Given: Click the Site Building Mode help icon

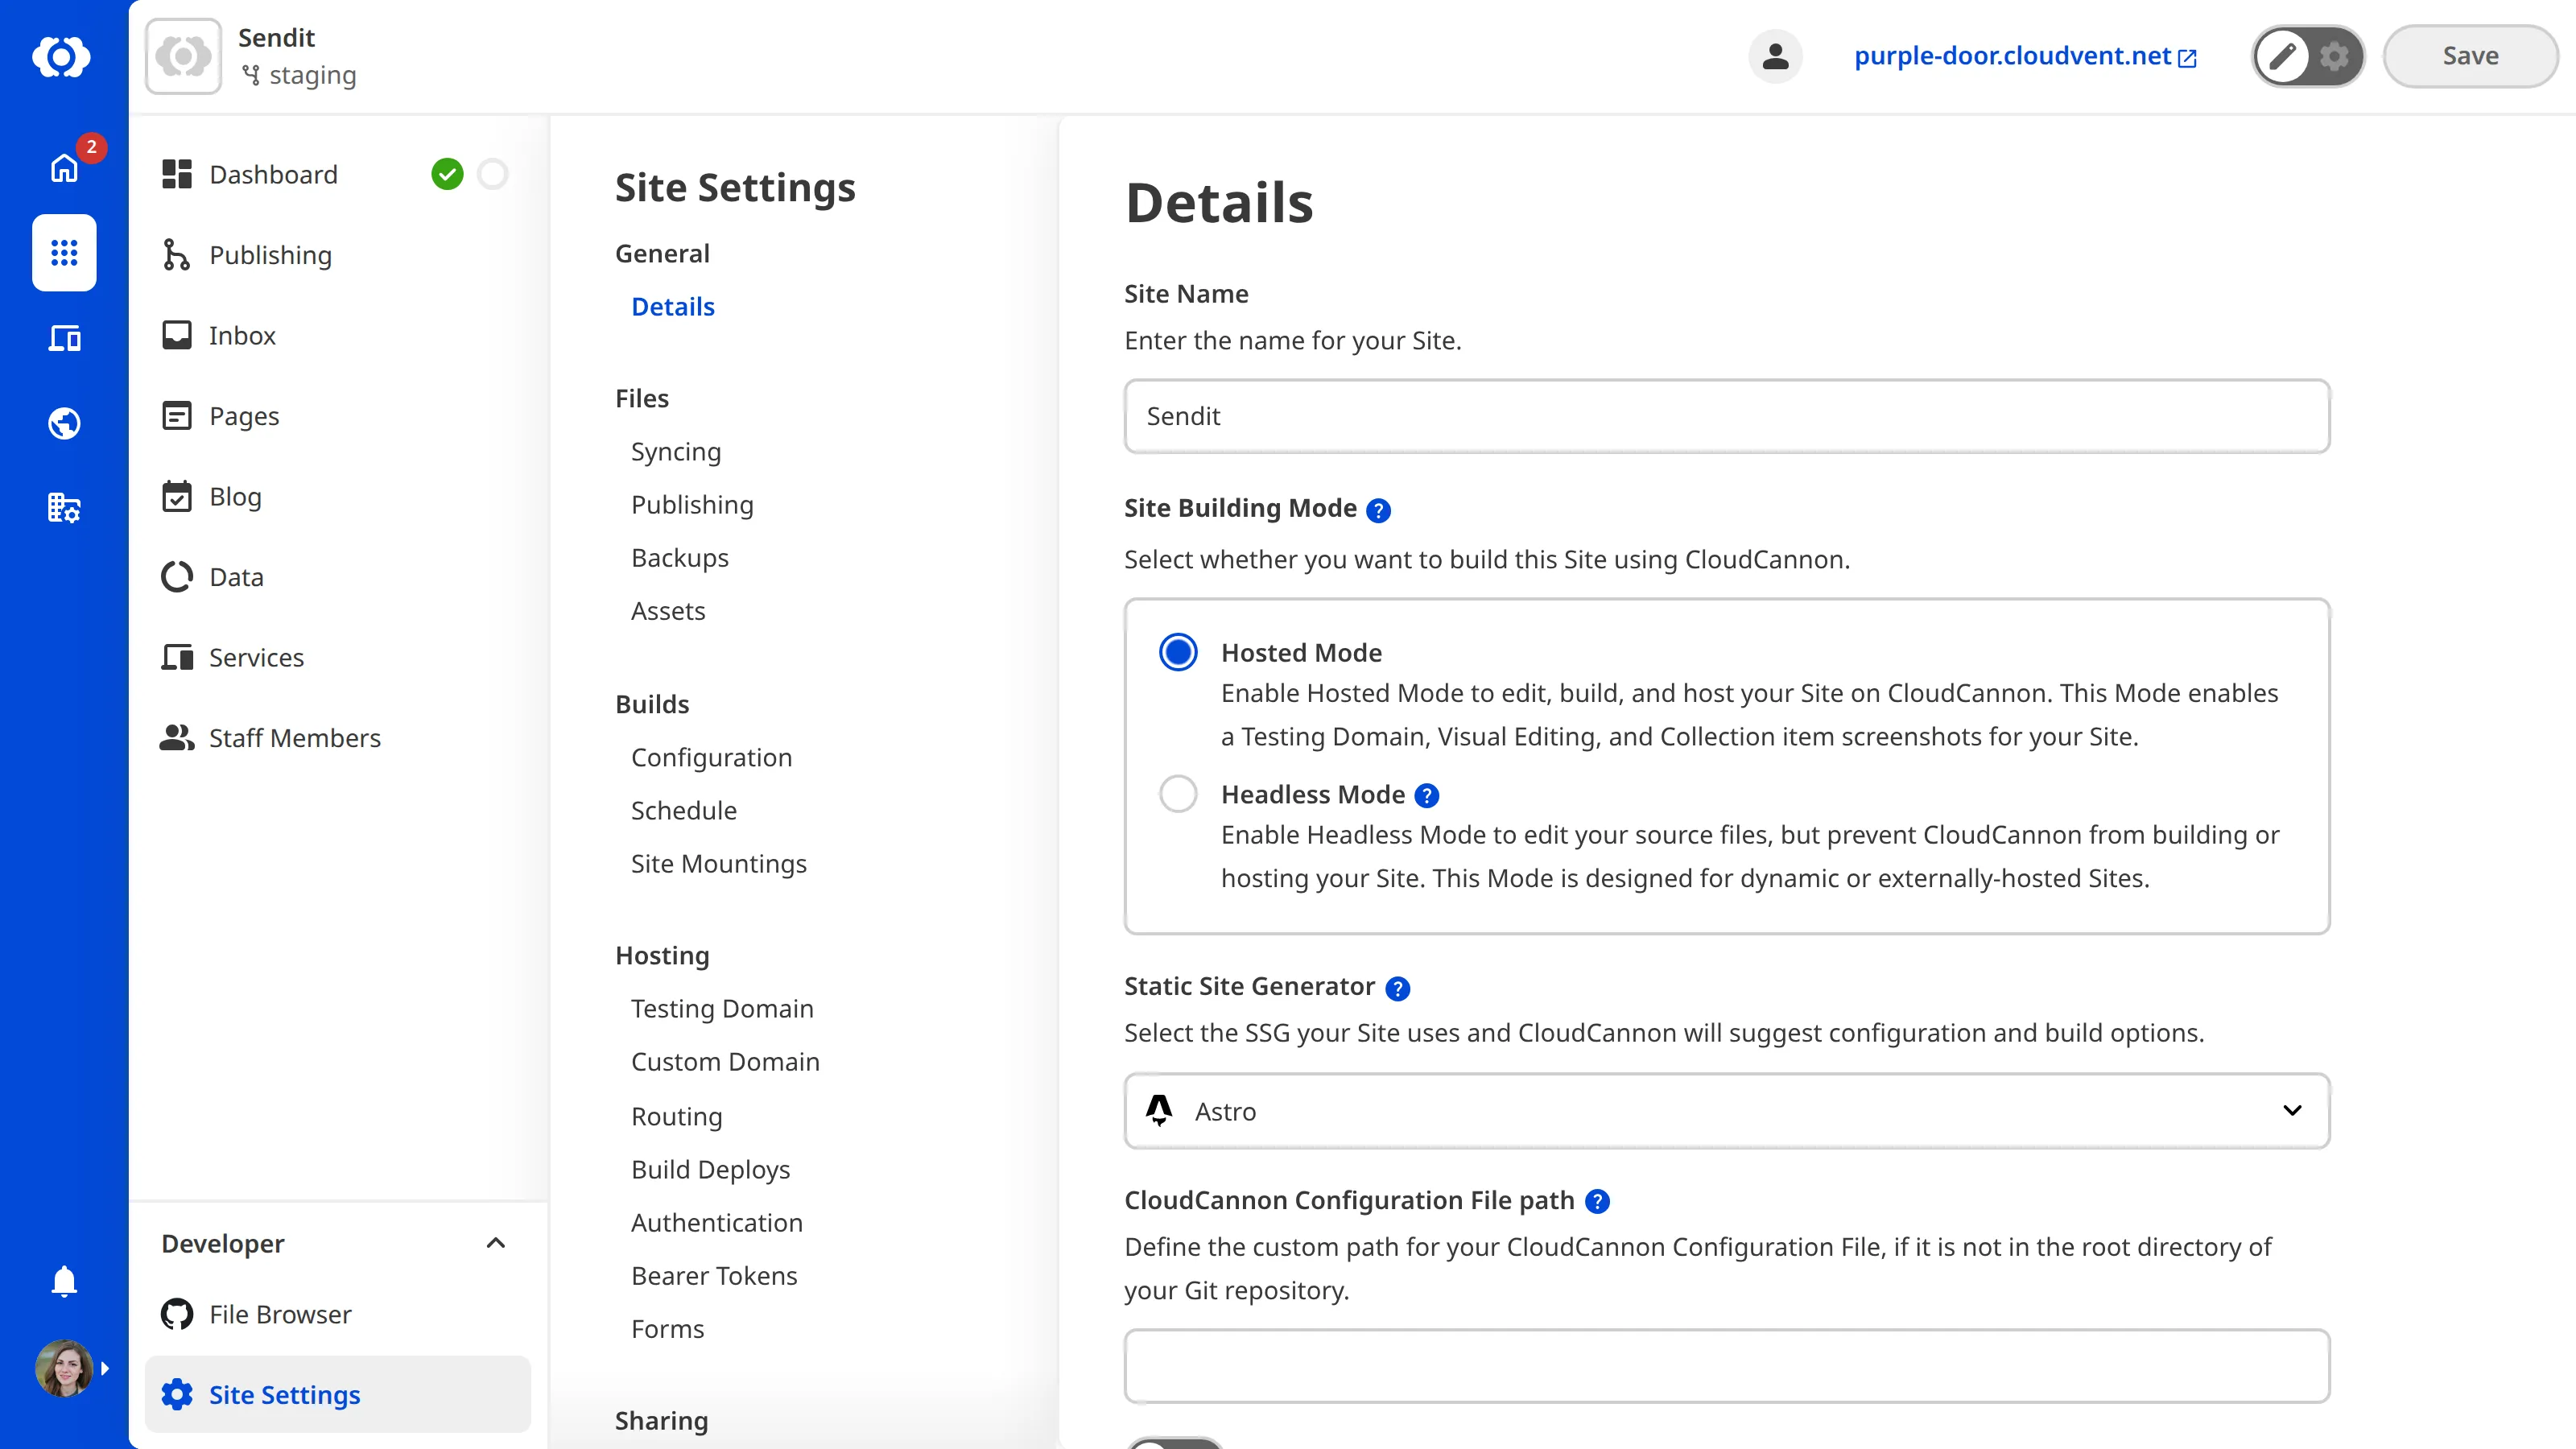Looking at the screenshot, I should [x=1378, y=510].
